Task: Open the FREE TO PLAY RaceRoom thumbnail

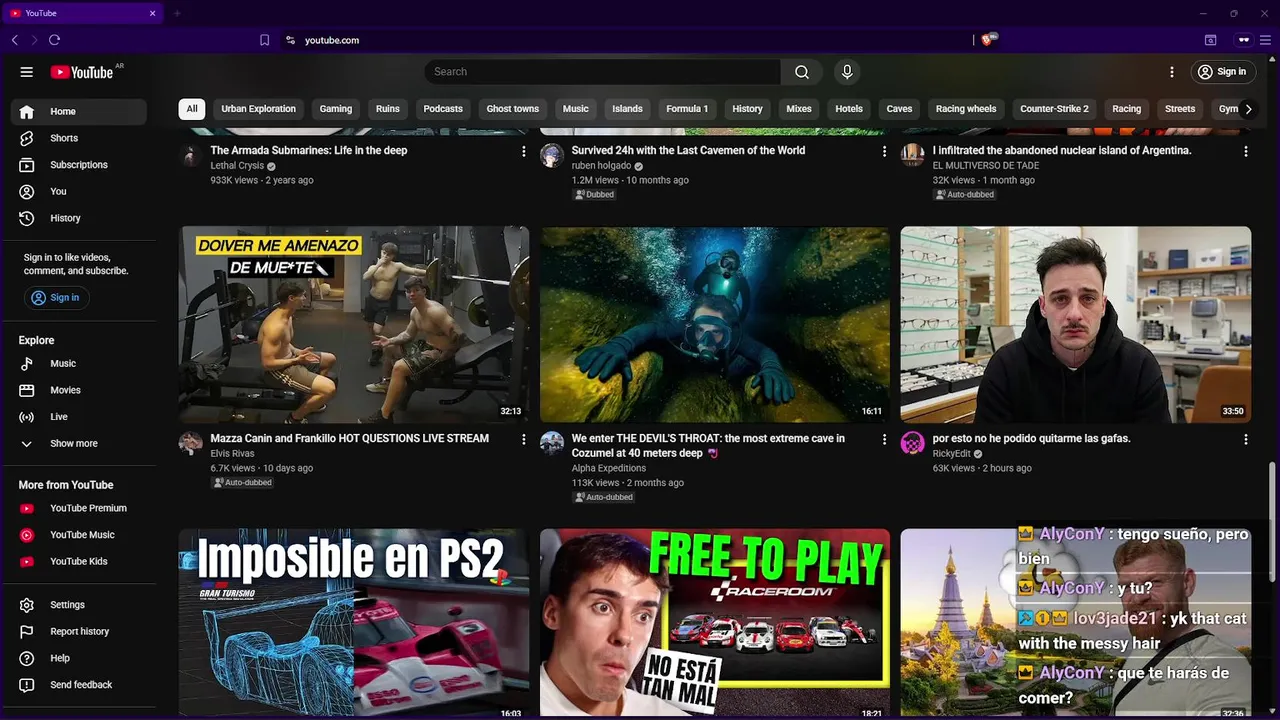Action: click(x=715, y=622)
